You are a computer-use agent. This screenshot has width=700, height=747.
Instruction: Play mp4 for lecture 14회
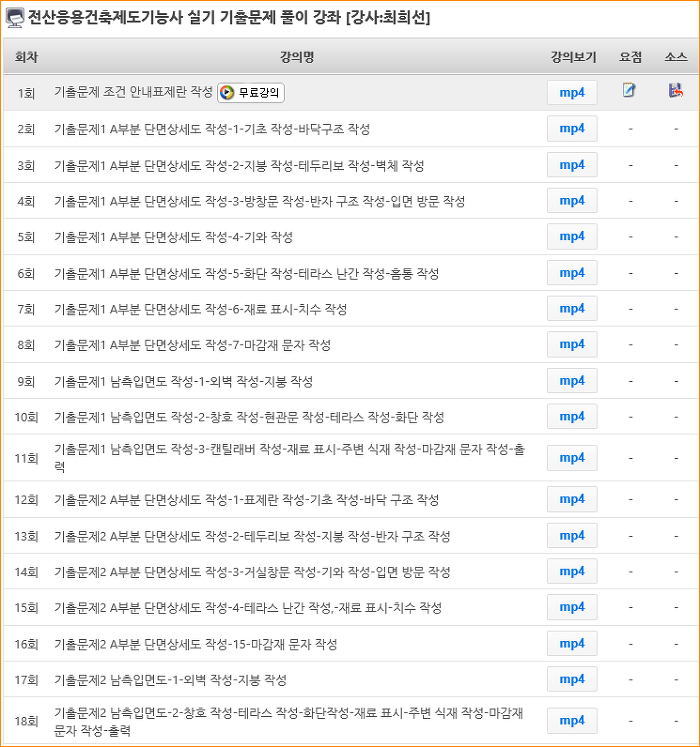572,571
